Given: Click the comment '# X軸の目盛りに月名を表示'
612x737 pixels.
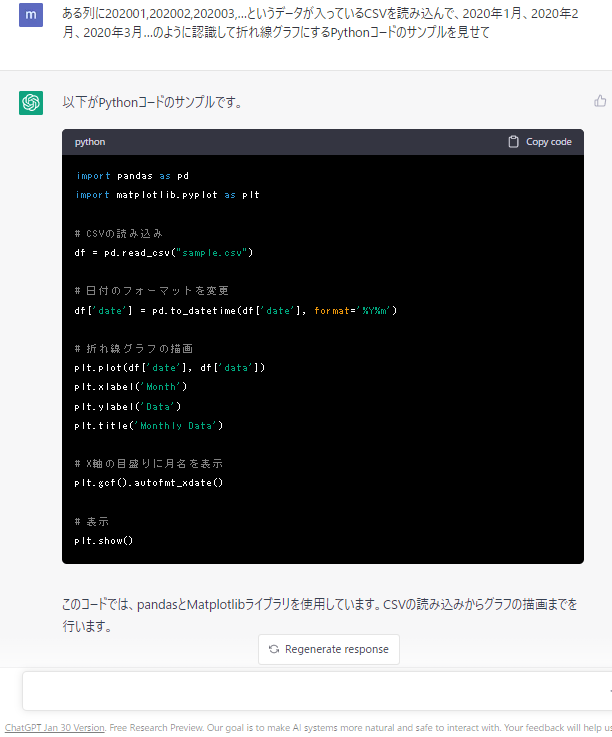Looking at the screenshot, I should pyautogui.click(x=149, y=464).
